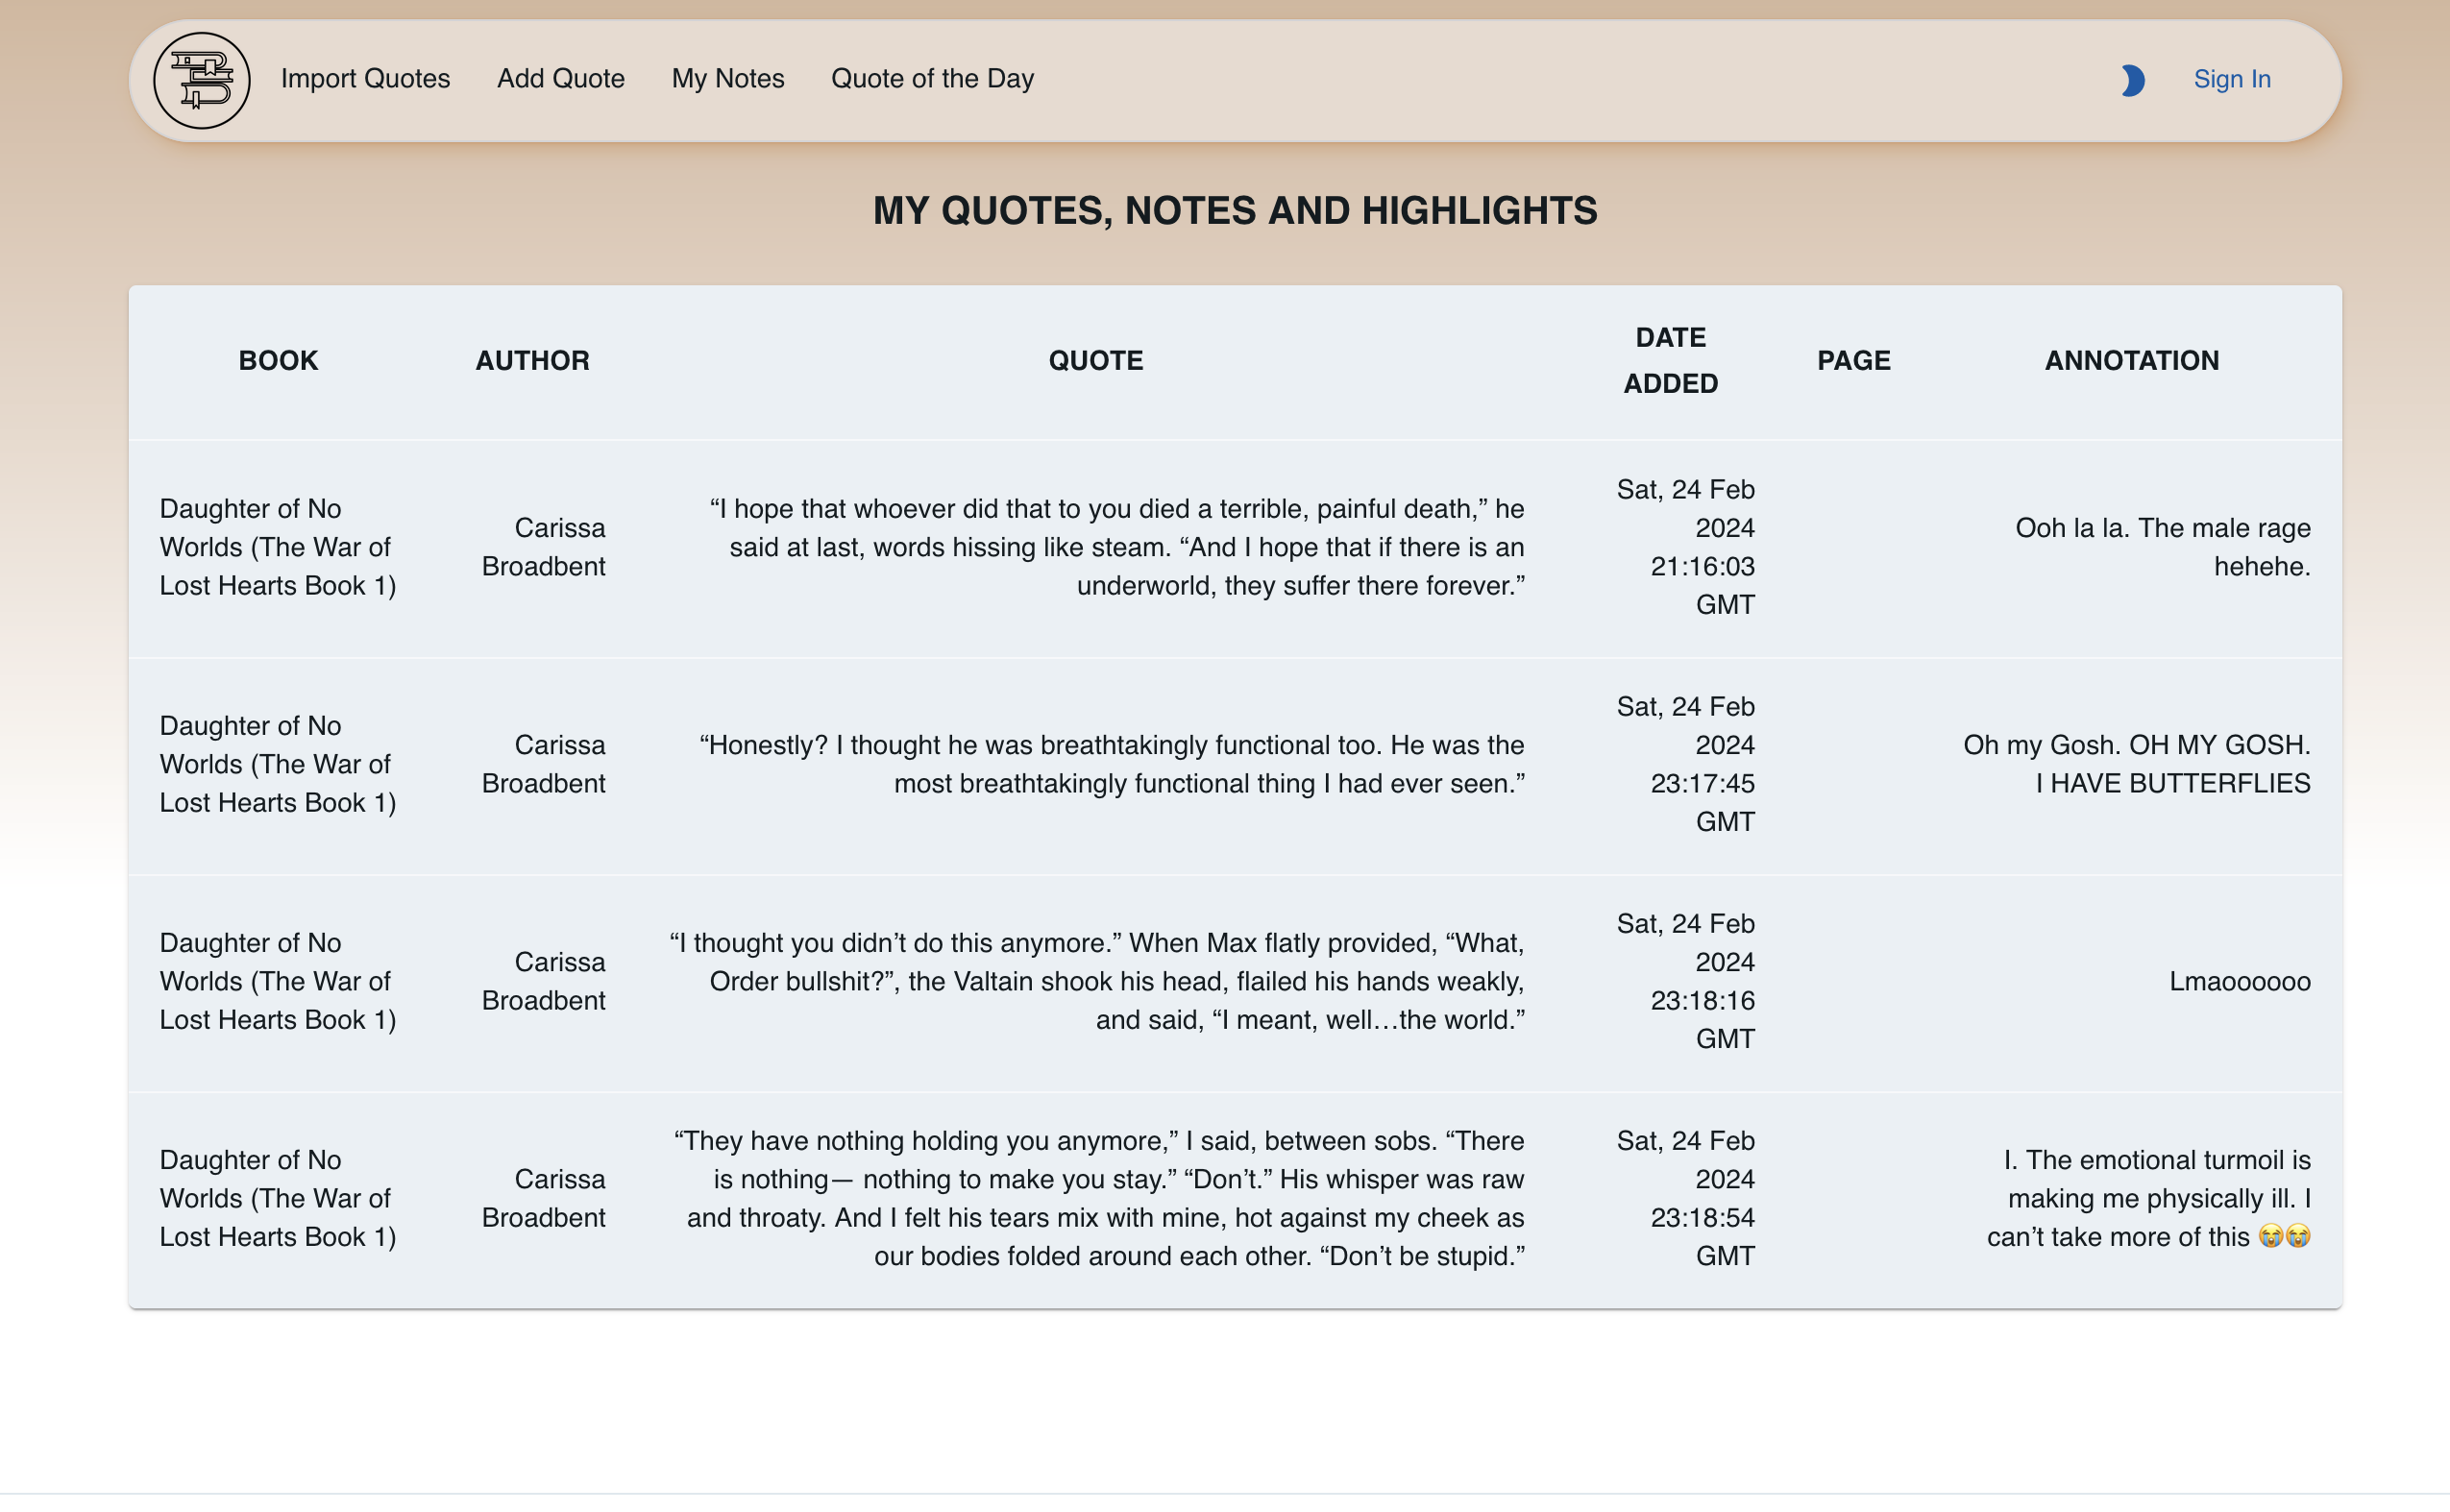Open Import Quotes page
Image resolution: width=2450 pixels, height=1512 pixels.
pyautogui.click(x=365, y=79)
